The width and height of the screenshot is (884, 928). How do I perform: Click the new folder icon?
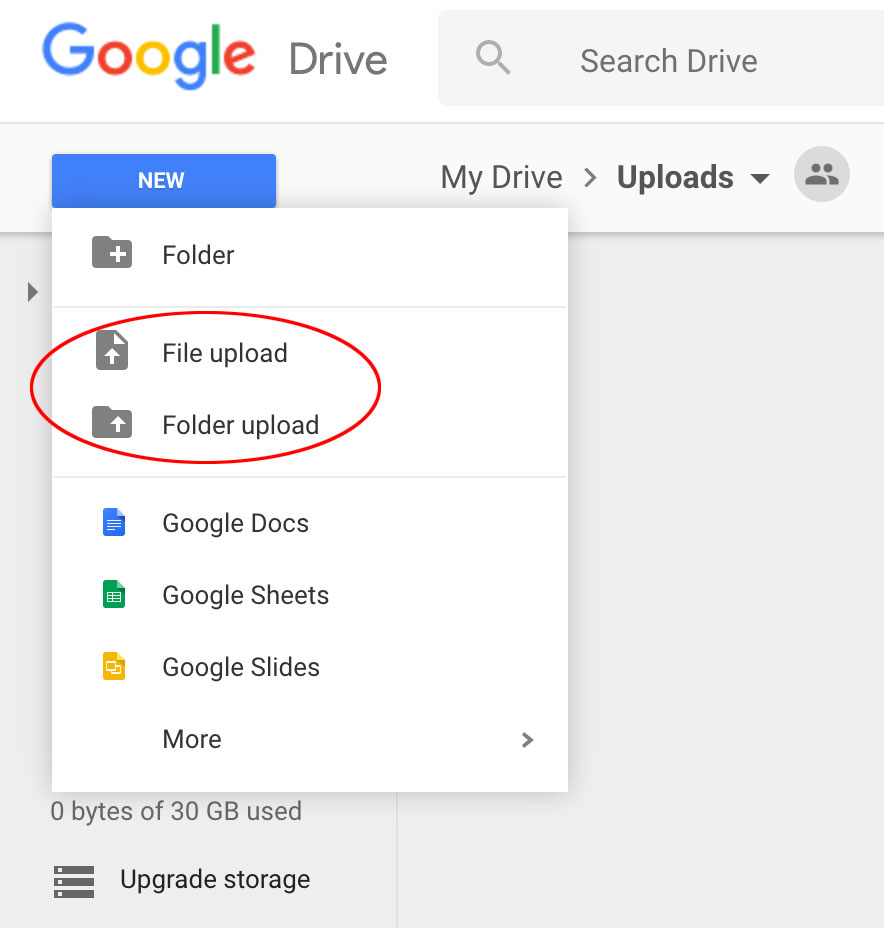pyautogui.click(x=112, y=254)
